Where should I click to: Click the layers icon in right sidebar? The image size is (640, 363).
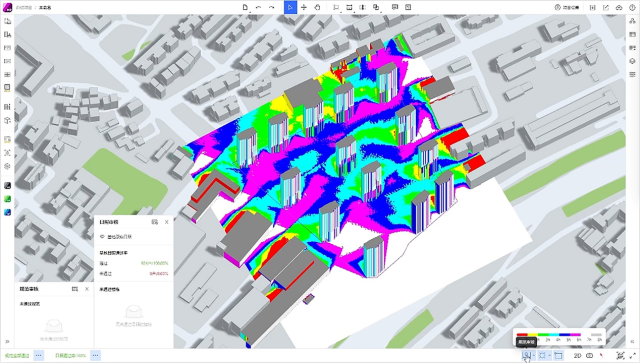[x=632, y=61]
